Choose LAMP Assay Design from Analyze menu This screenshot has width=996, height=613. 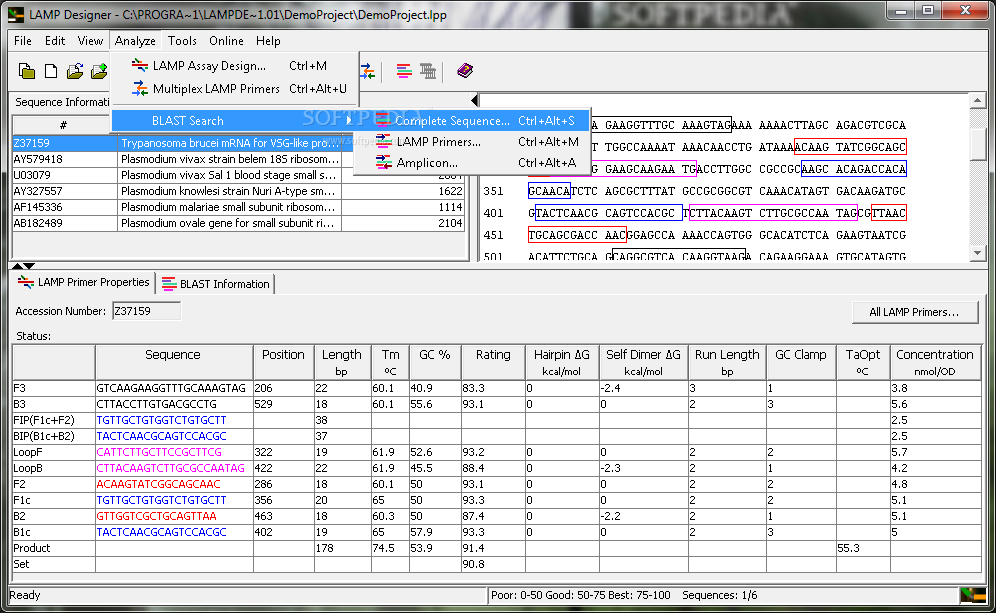click(x=209, y=66)
